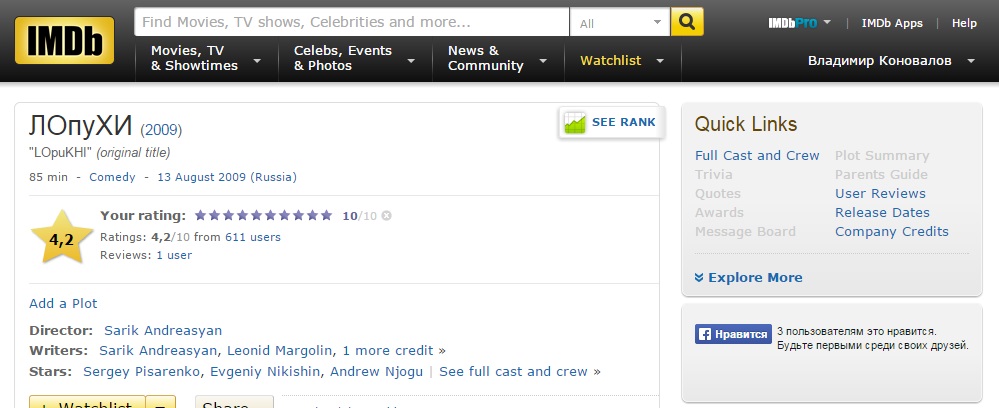999x408 pixels.
Task: Click greyed Plot Summary quick link
Action: click(882, 156)
